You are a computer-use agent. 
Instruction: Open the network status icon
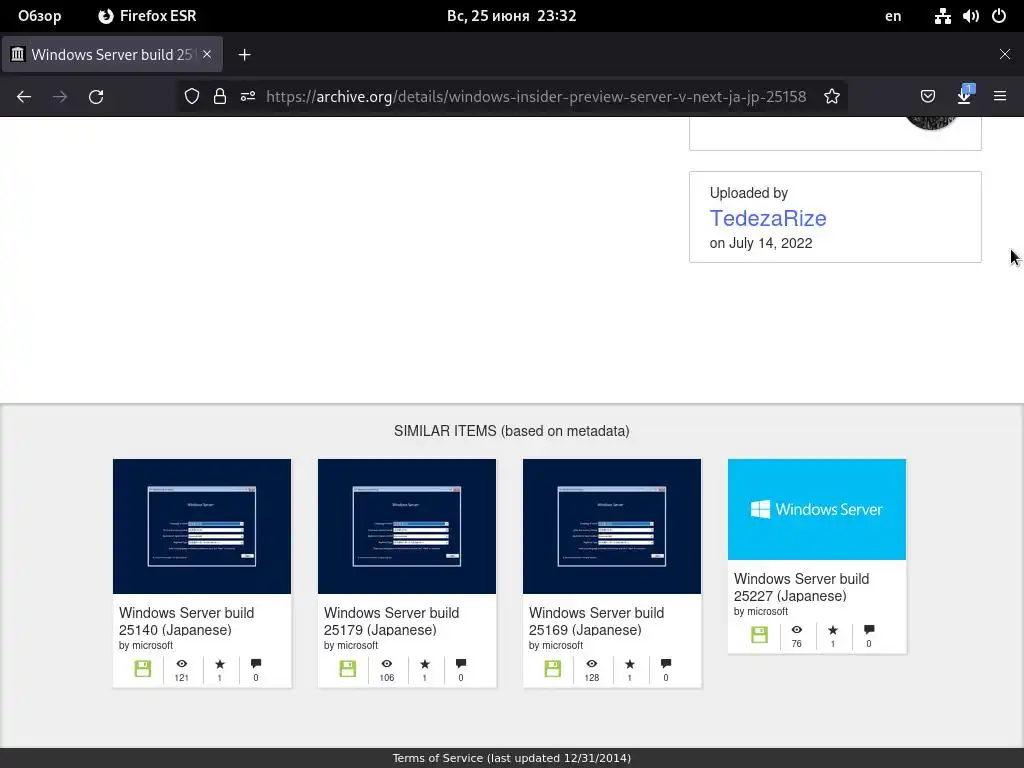(x=942, y=16)
